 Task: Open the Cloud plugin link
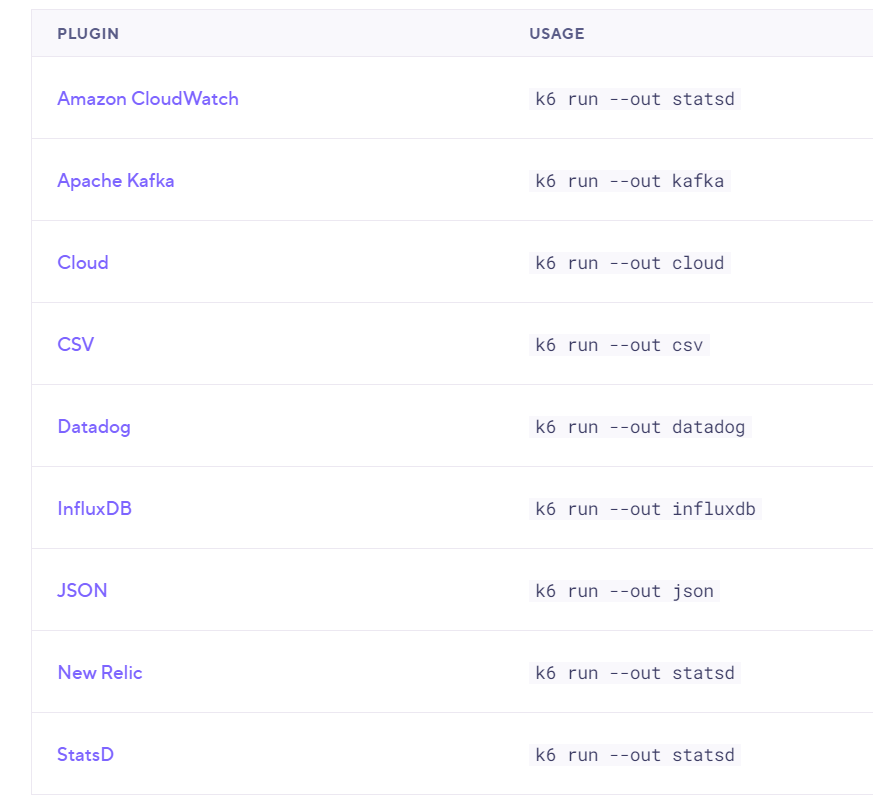point(83,263)
